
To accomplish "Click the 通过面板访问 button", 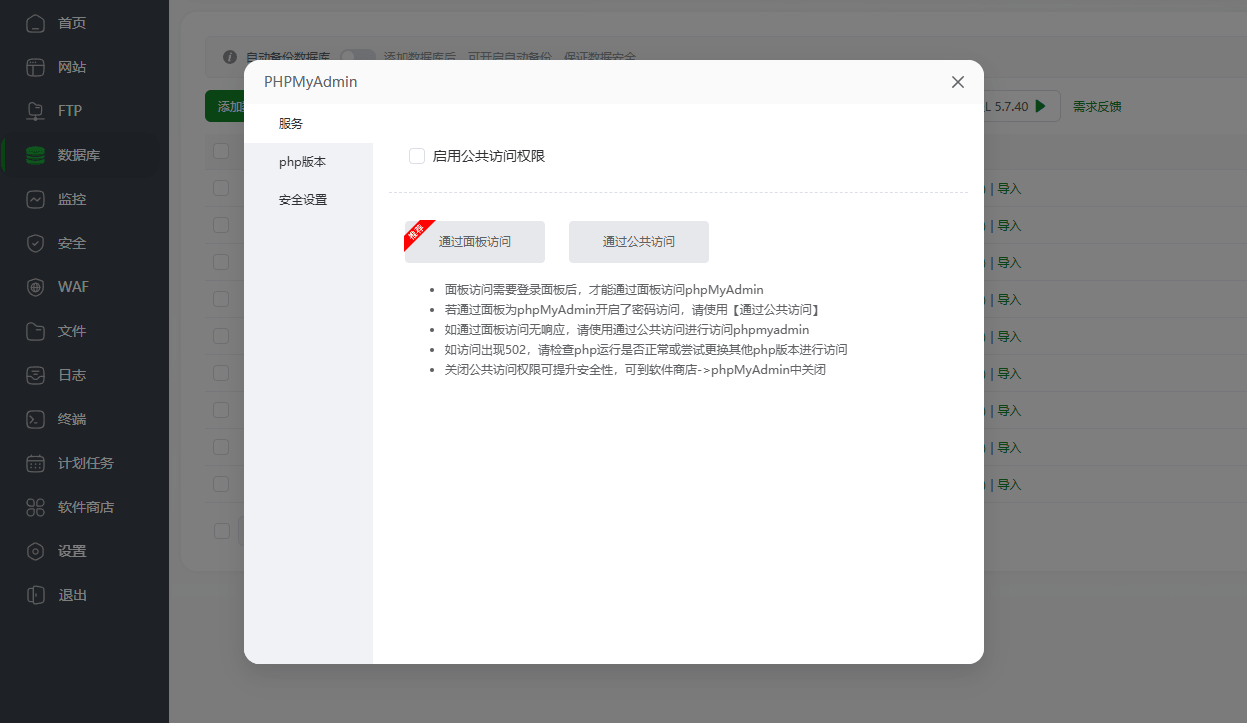I will coord(475,242).
